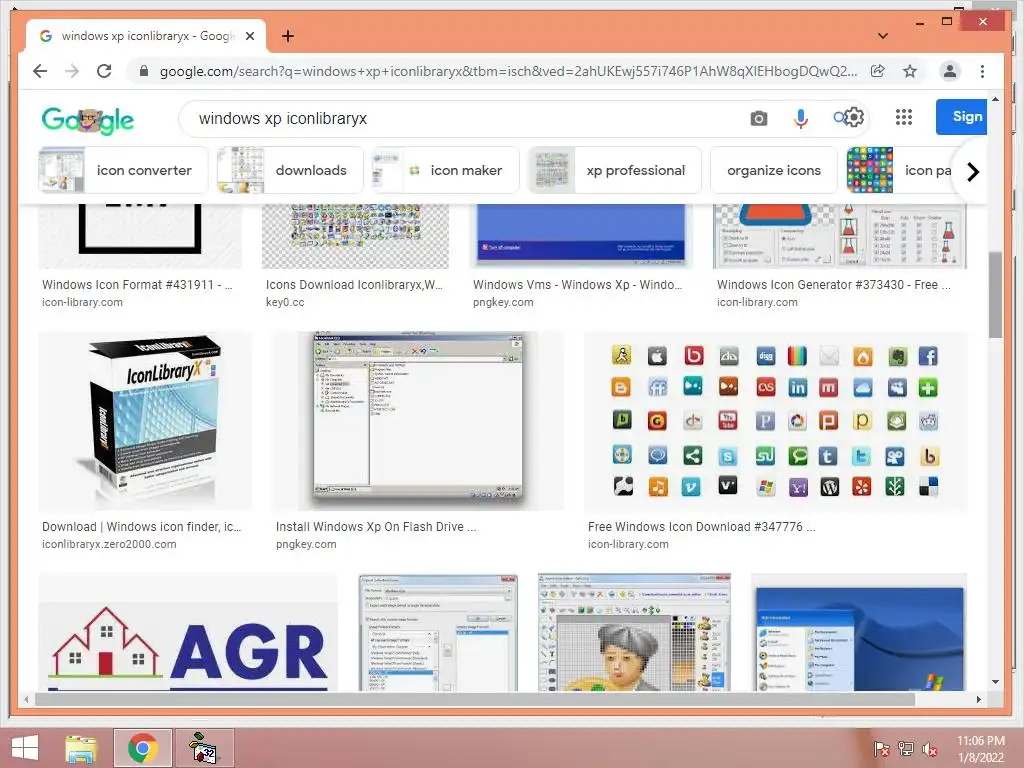Click pngkey.com under Windows Vms result
Image resolution: width=1024 pixels, height=768 pixels.
coord(503,302)
